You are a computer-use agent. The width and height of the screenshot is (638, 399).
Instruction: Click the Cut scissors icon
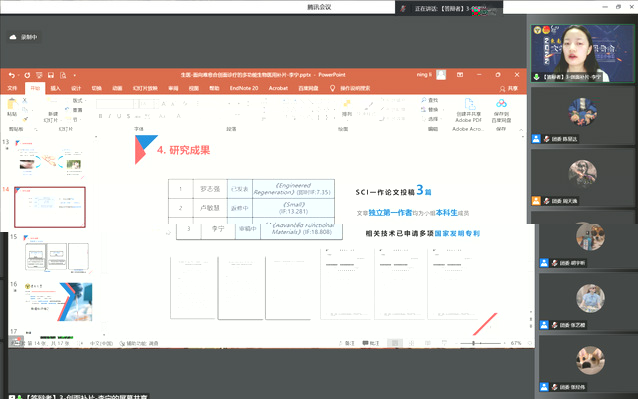(25, 100)
